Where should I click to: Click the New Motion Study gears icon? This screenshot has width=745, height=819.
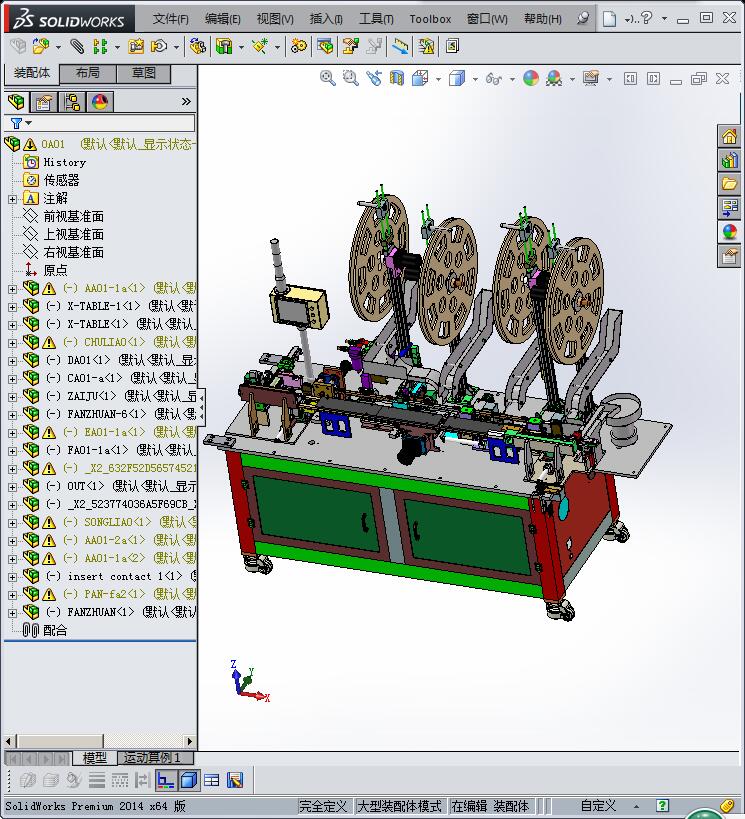(299, 46)
